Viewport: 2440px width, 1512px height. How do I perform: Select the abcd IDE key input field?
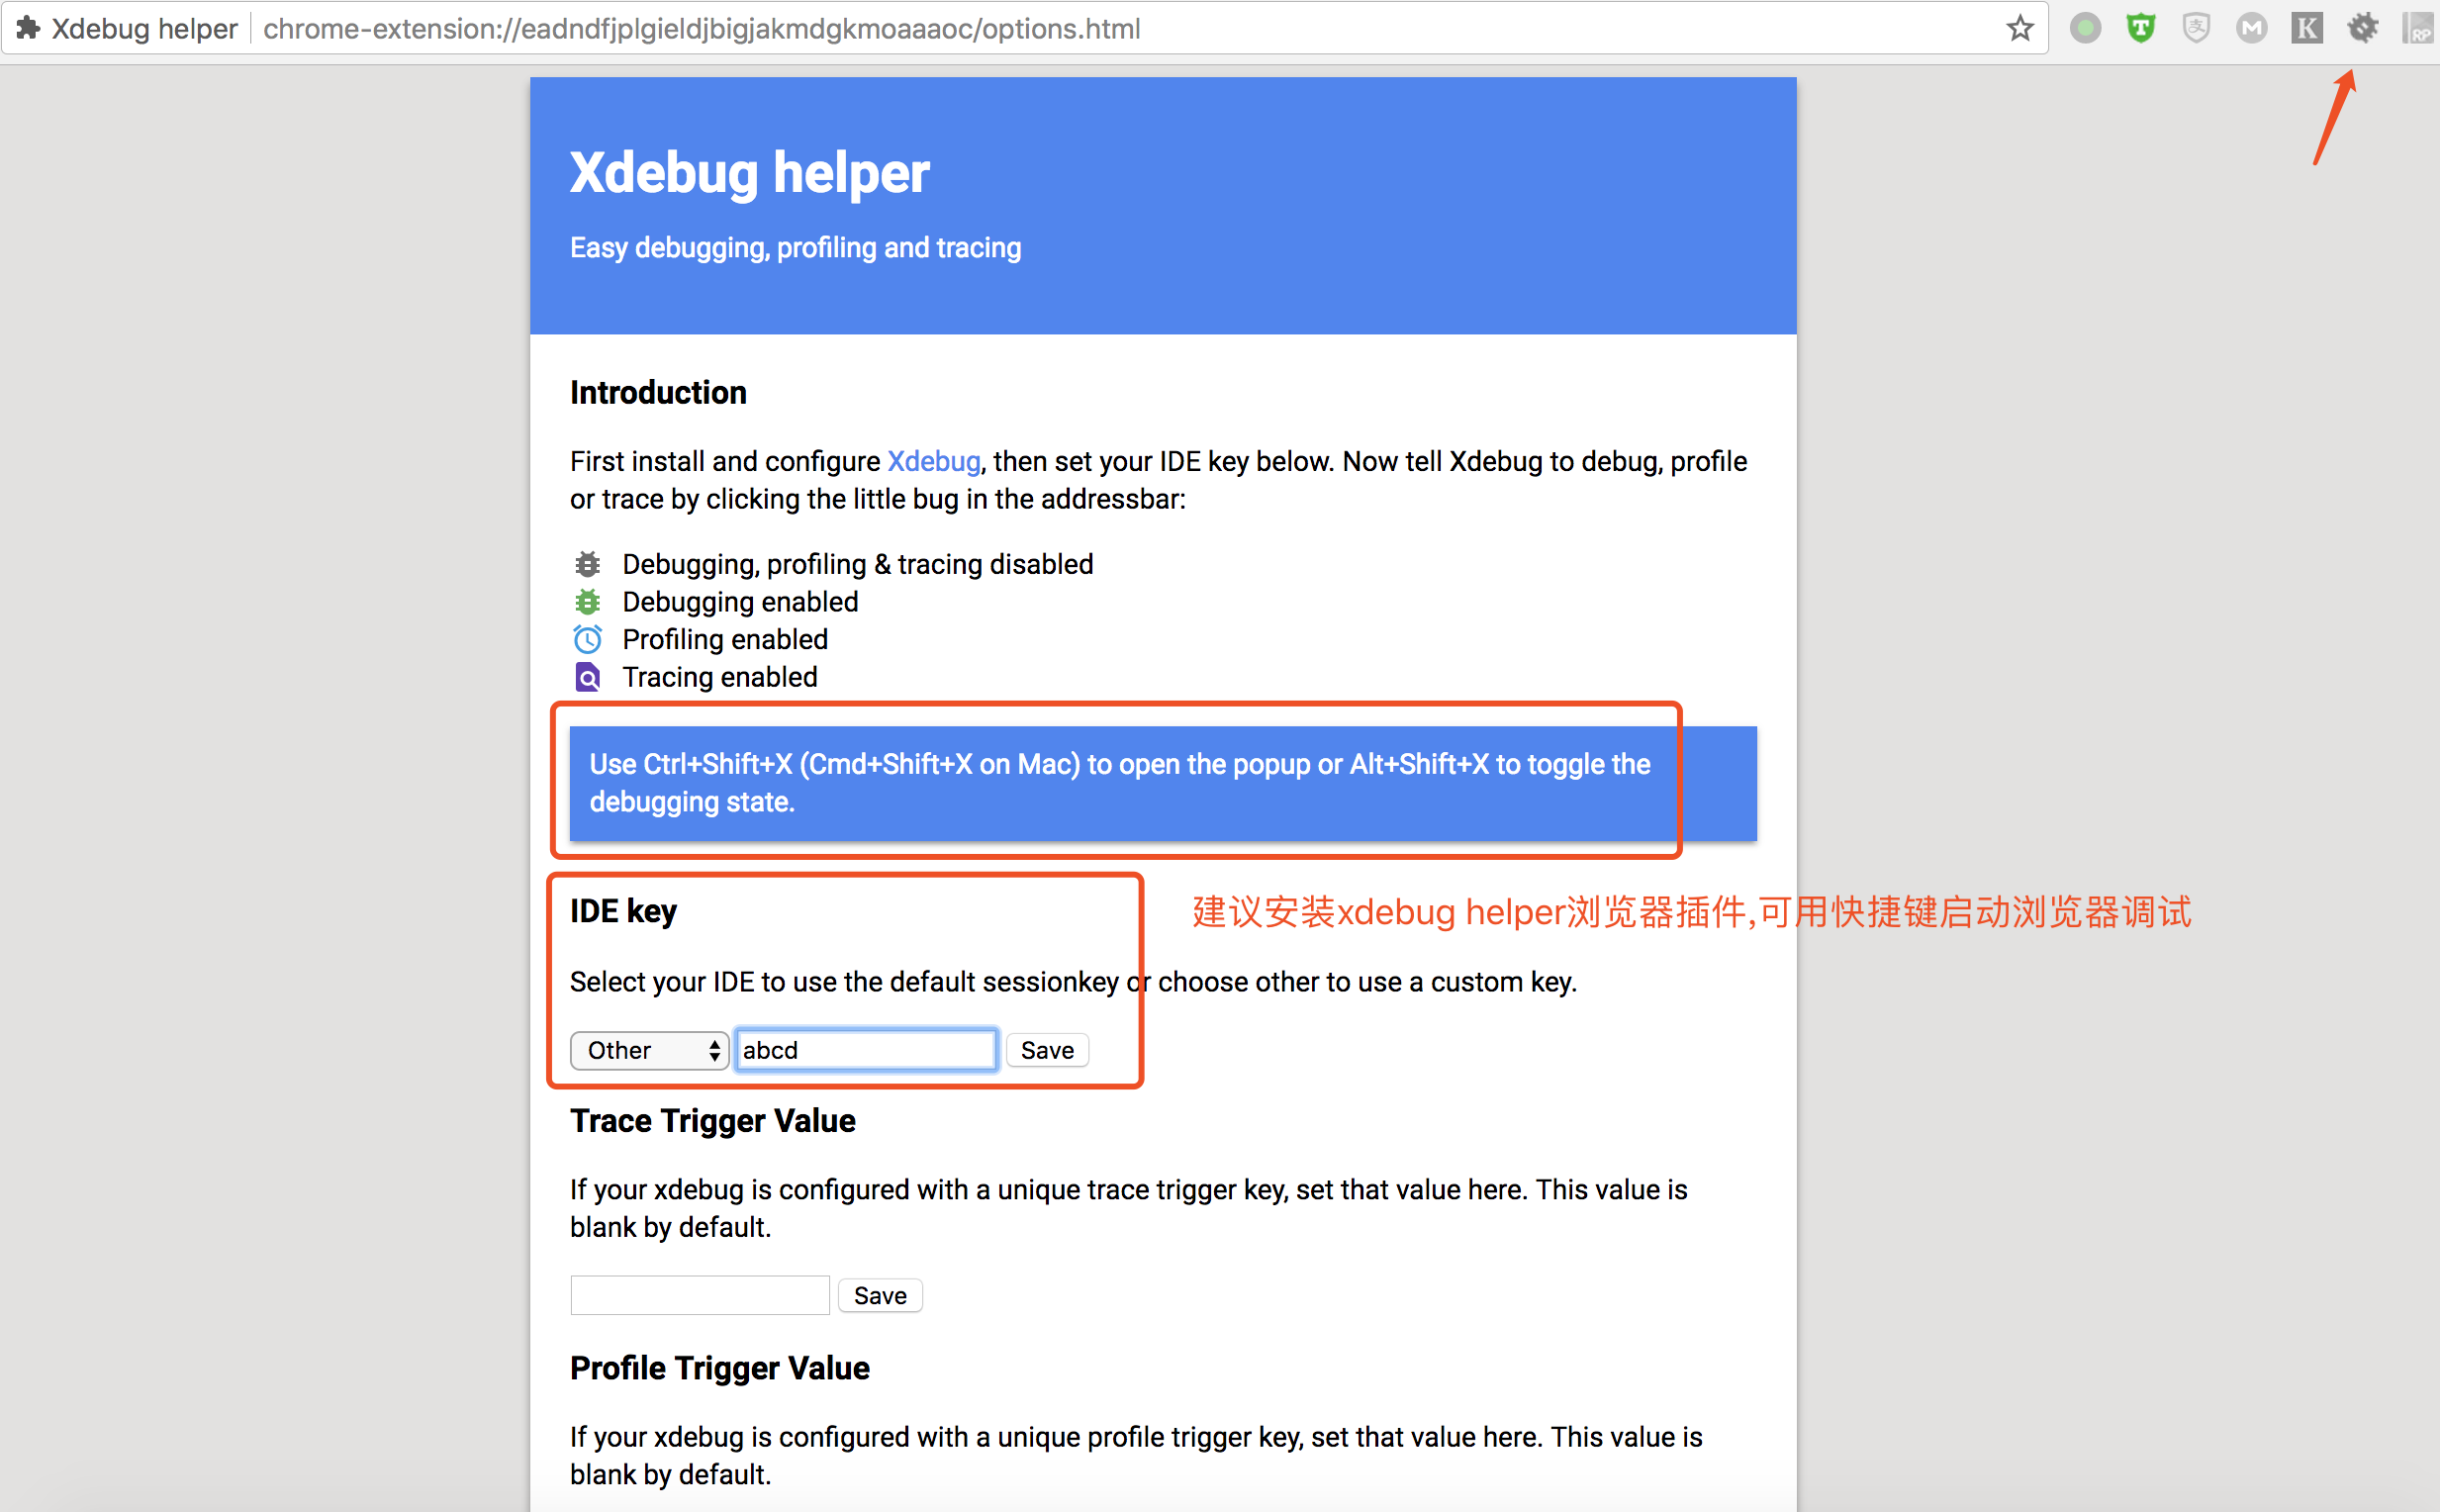click(x=865, y=1049)
